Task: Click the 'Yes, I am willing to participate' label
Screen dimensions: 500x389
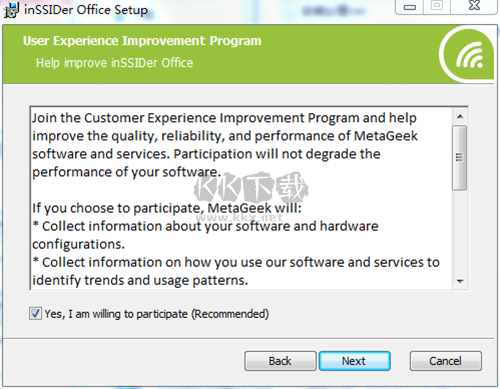Action: [156, 314]
